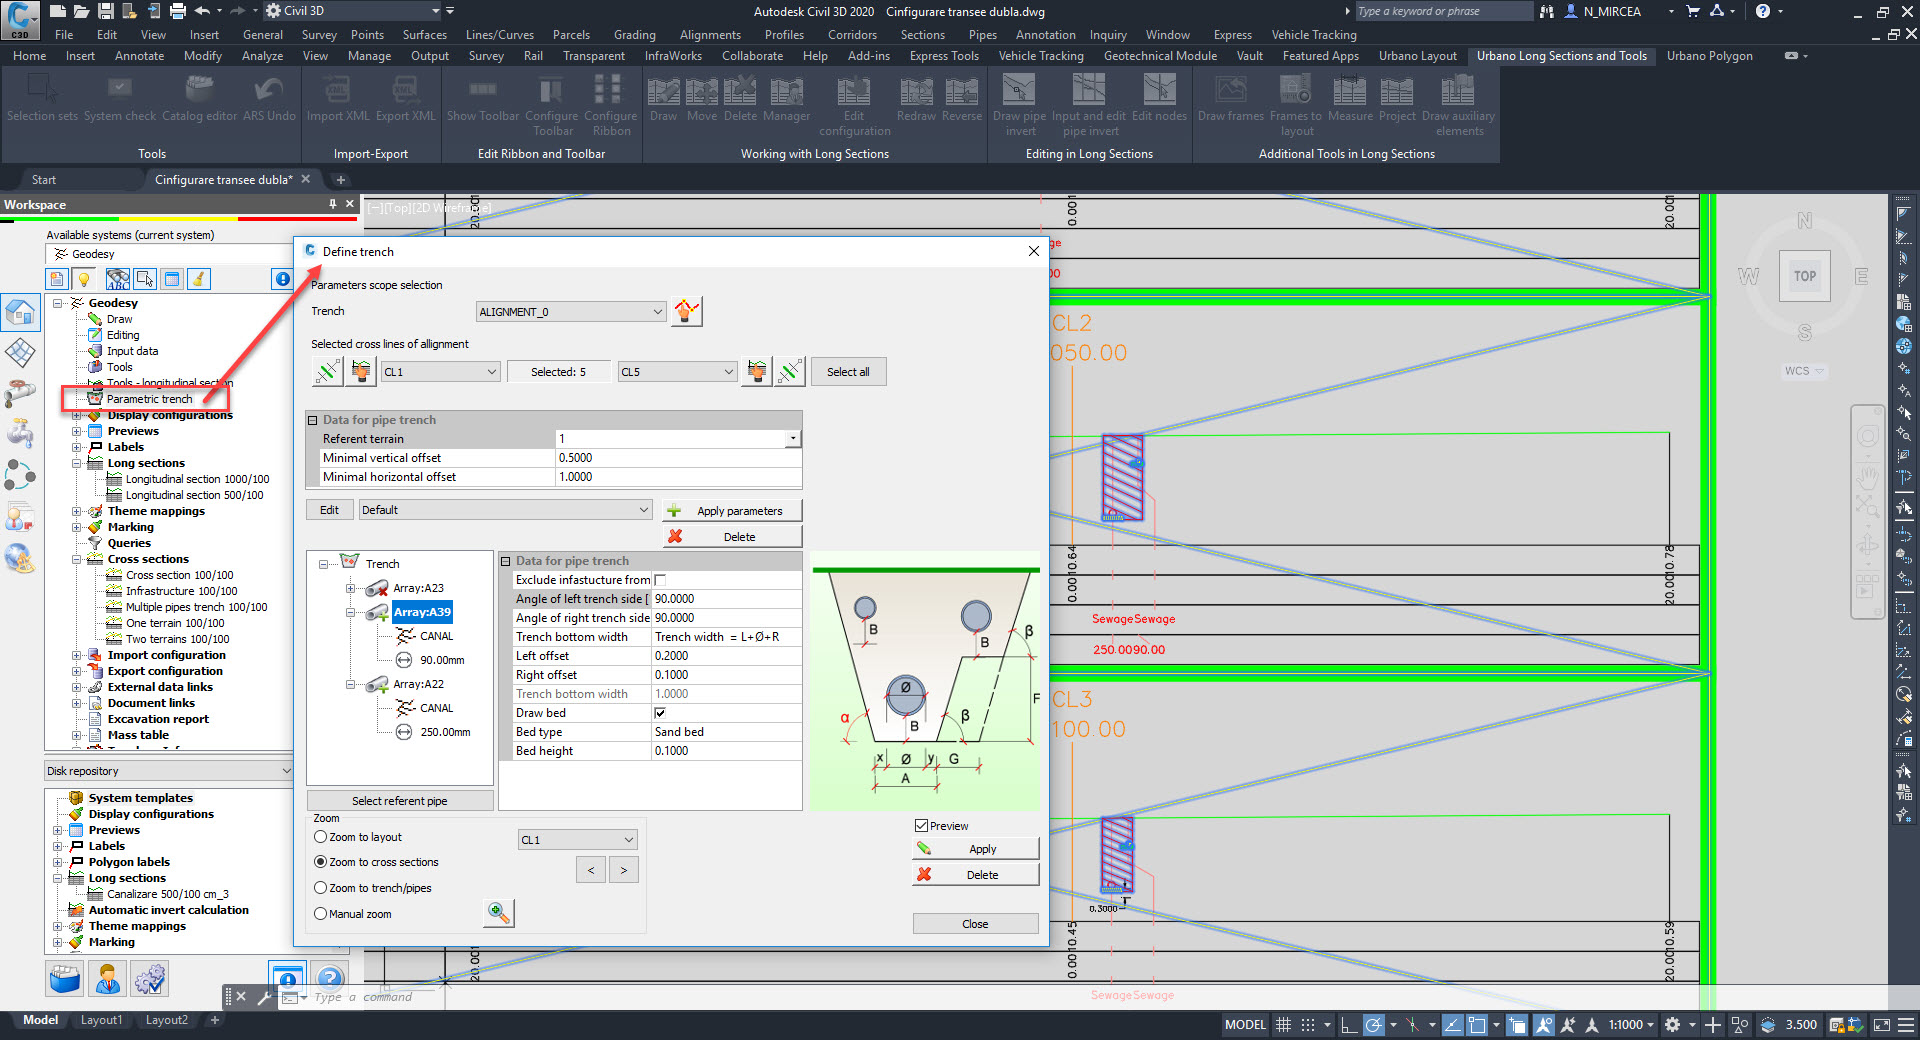Image resolution: width=1920 pixels, height=1040 pixels.
Task: Open the Corridors menu
Action: 853,35
